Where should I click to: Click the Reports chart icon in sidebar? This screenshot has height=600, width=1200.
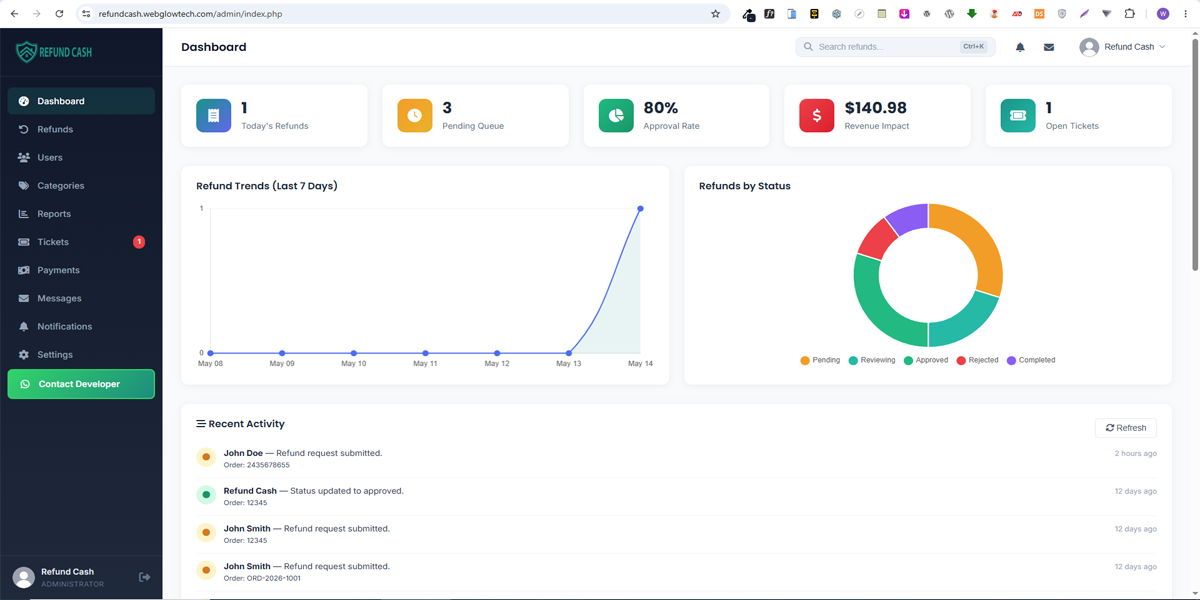click(24, 213)
